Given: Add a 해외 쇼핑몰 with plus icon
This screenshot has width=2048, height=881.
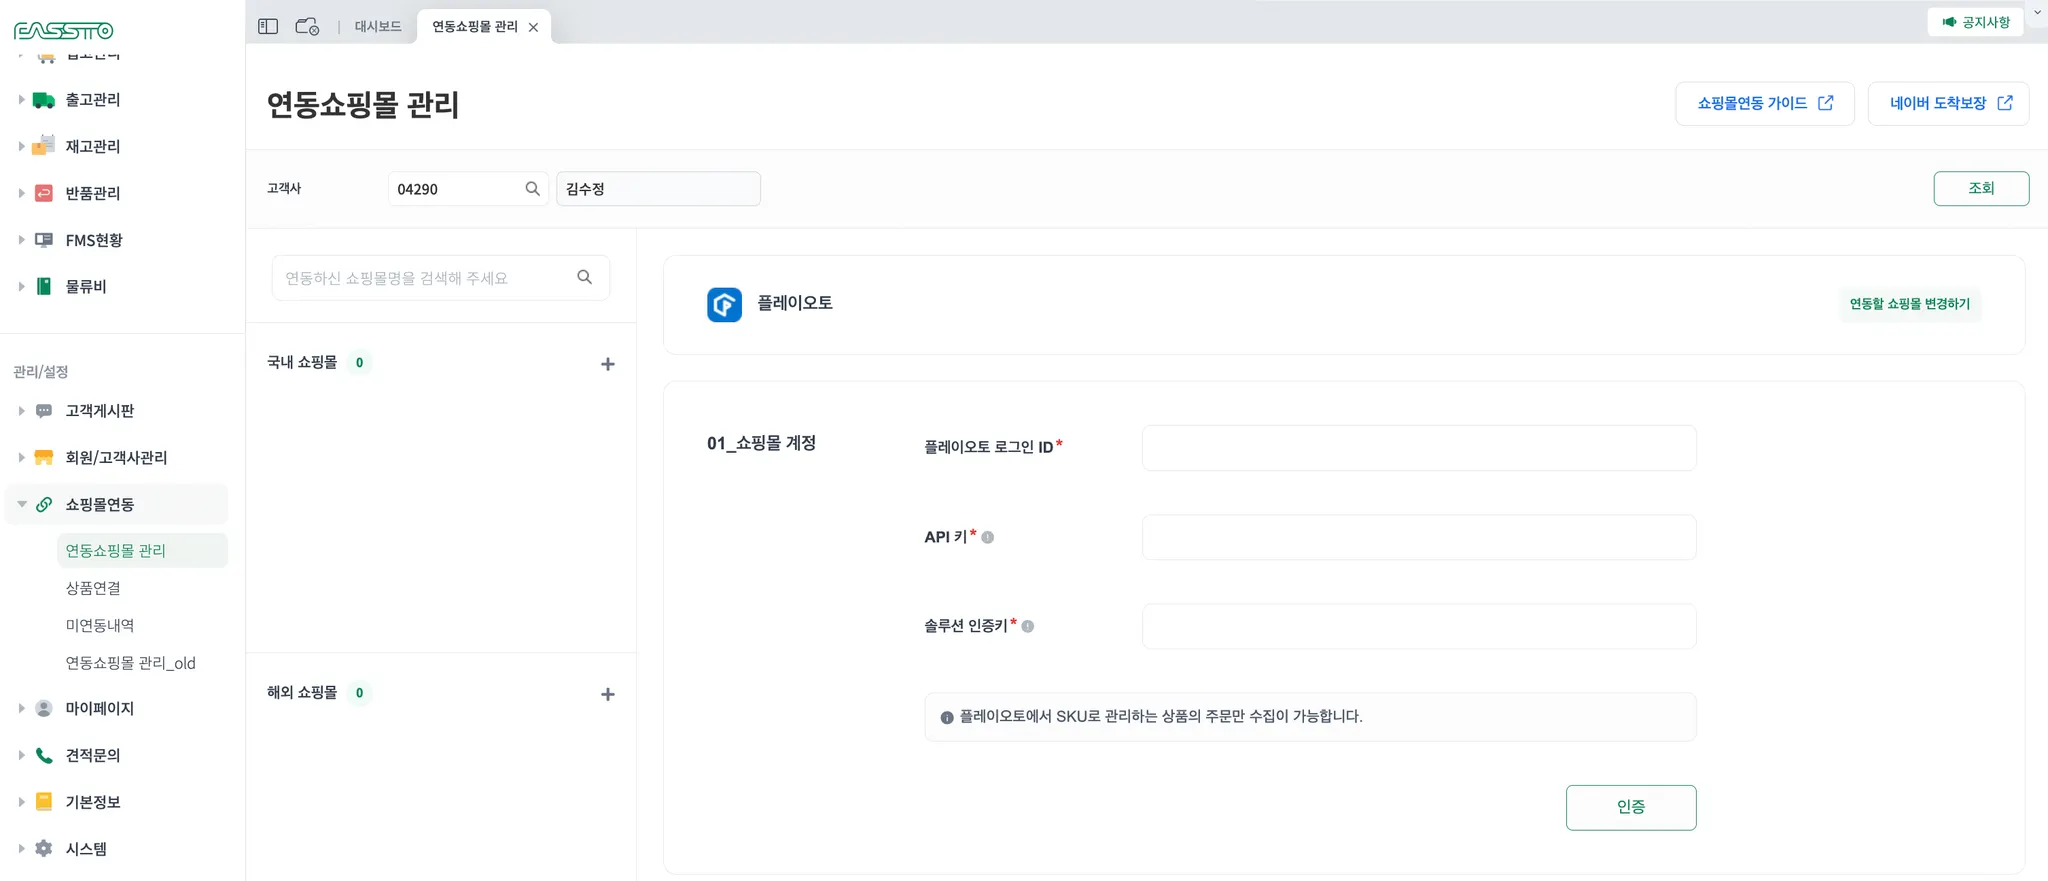Looking at the screenshot, I should point(607,694).
